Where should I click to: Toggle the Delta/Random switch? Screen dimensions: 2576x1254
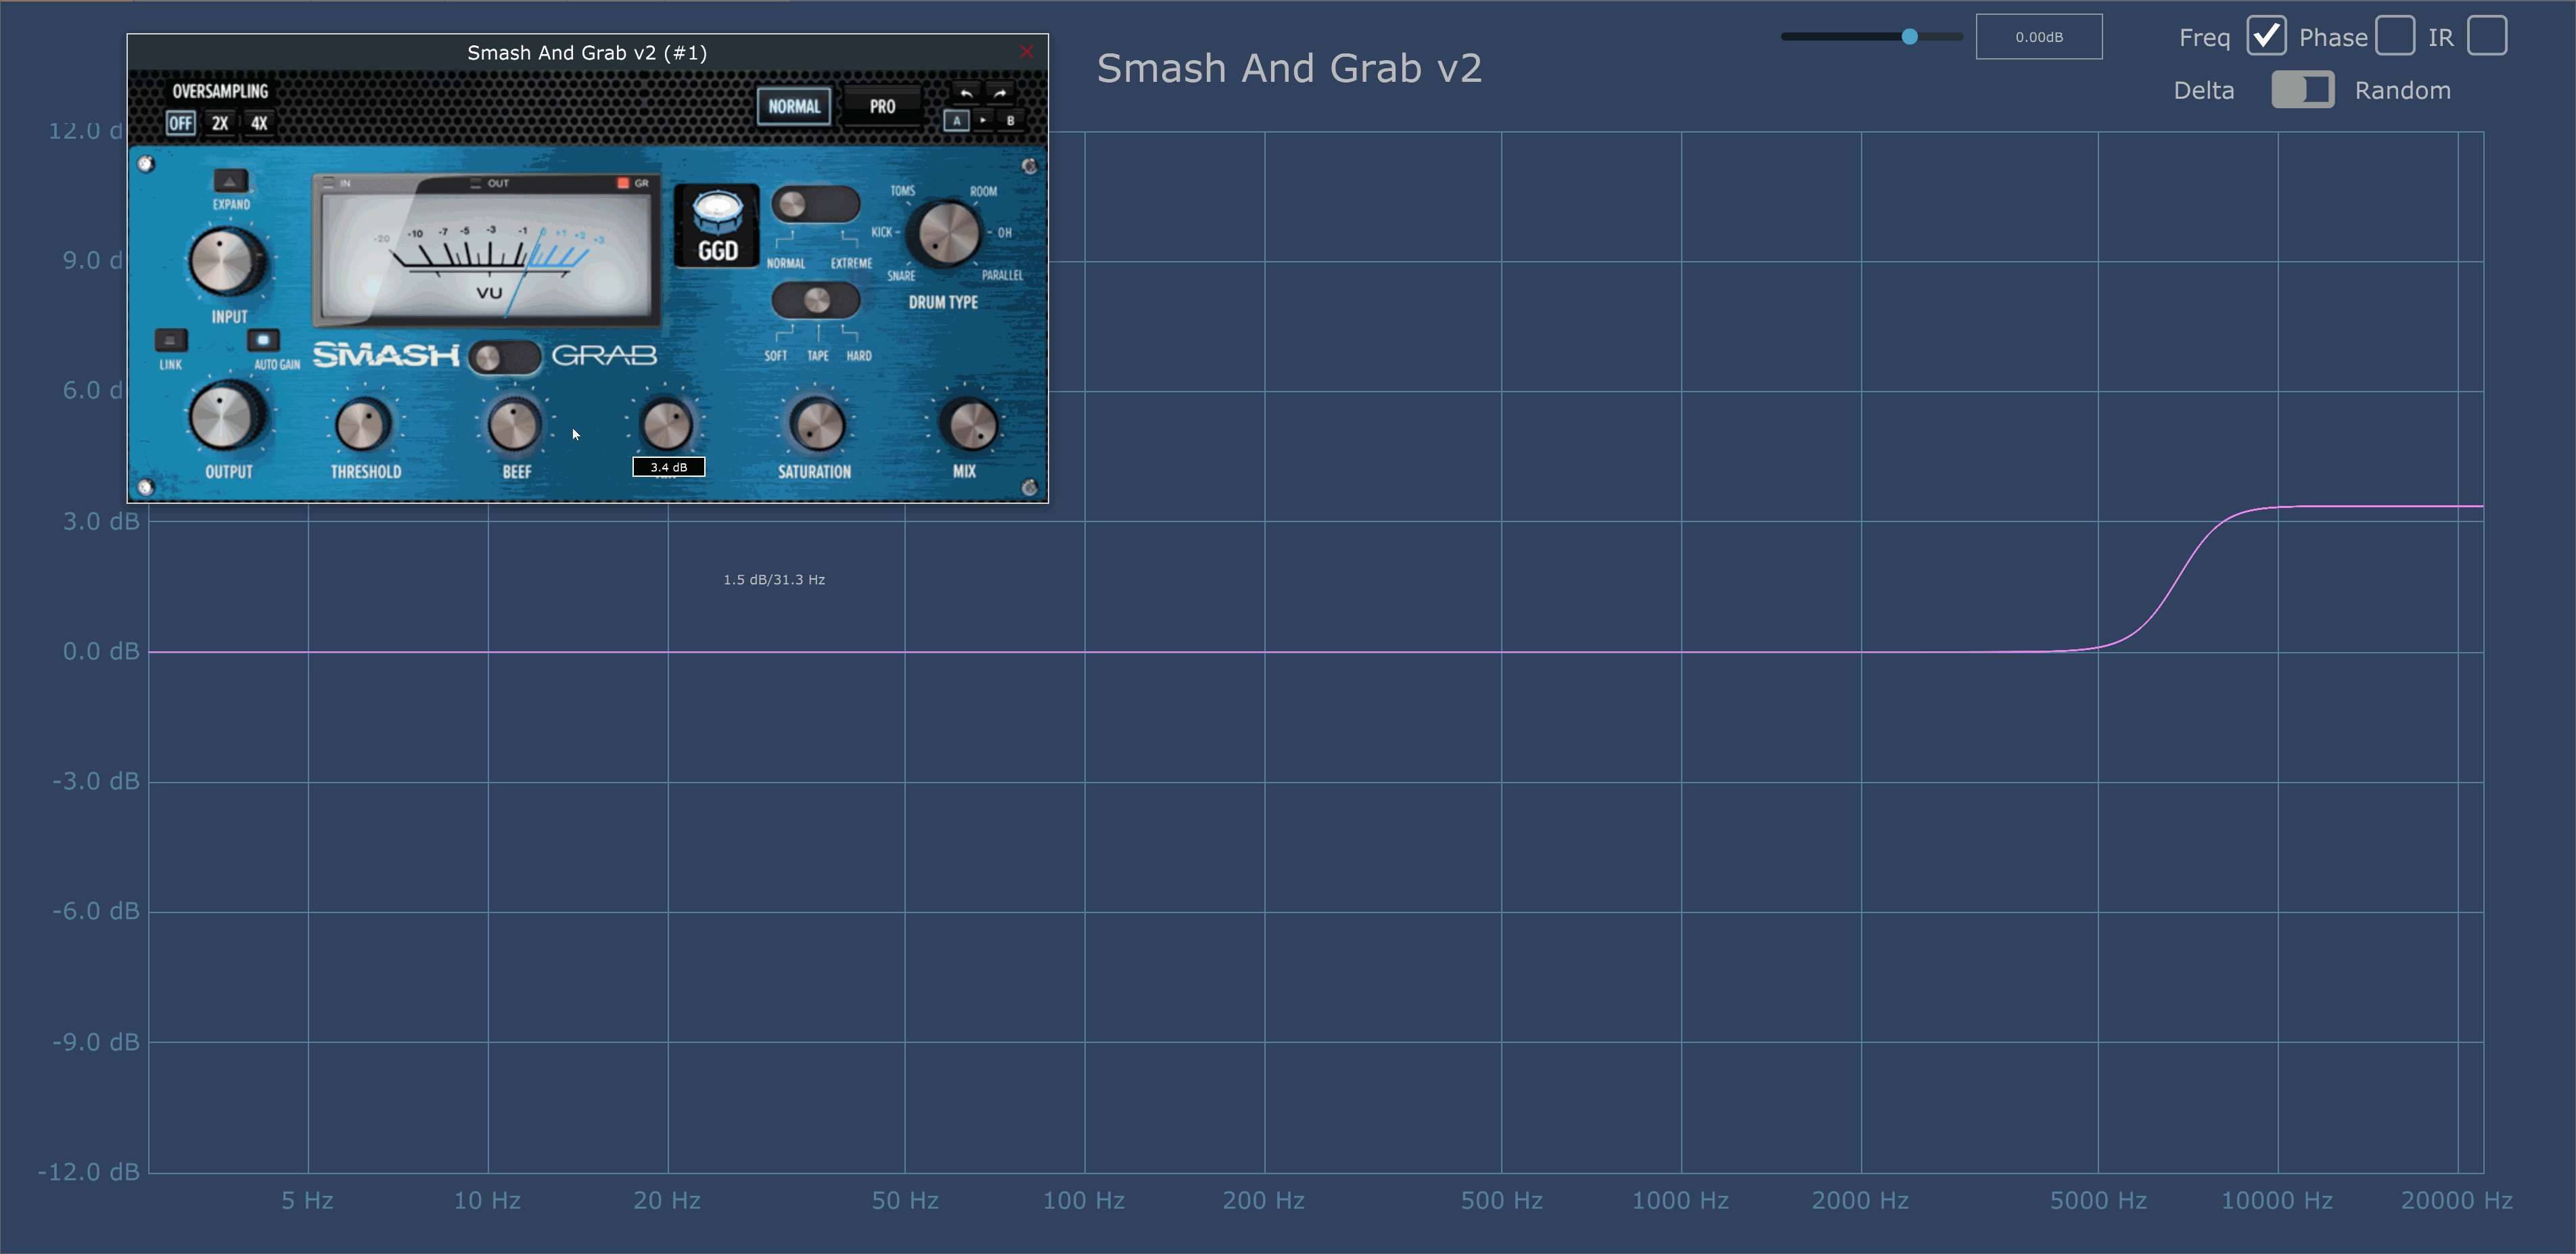(2302, 90)
